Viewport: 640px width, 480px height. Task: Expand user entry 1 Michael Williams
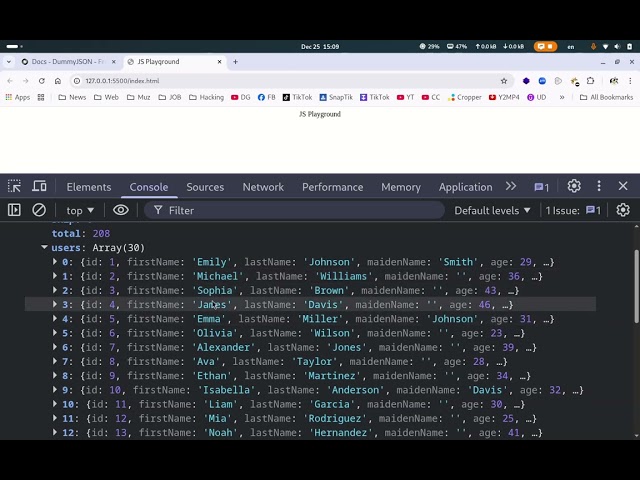[55, 276]
